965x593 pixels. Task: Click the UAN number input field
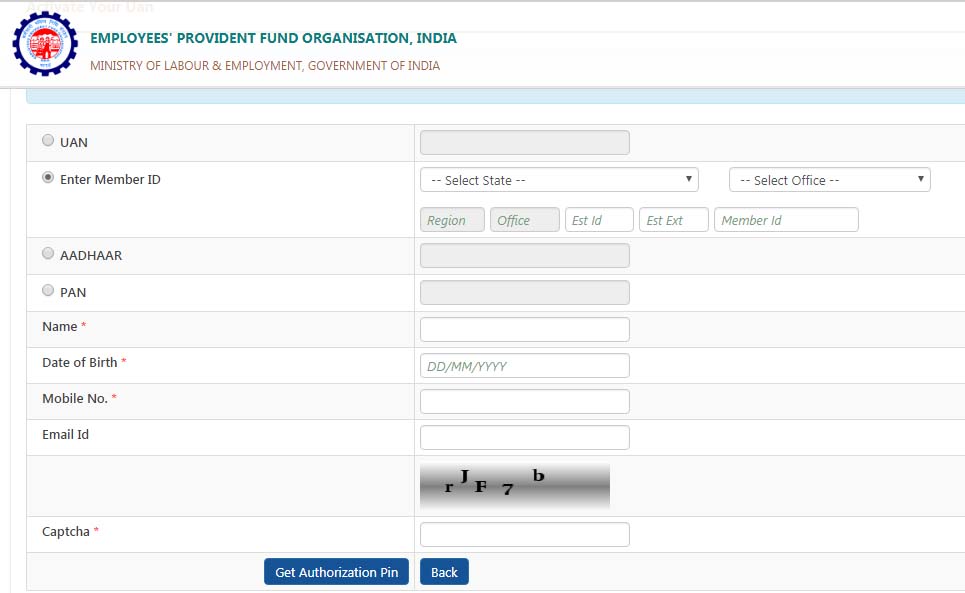(524, 142)
